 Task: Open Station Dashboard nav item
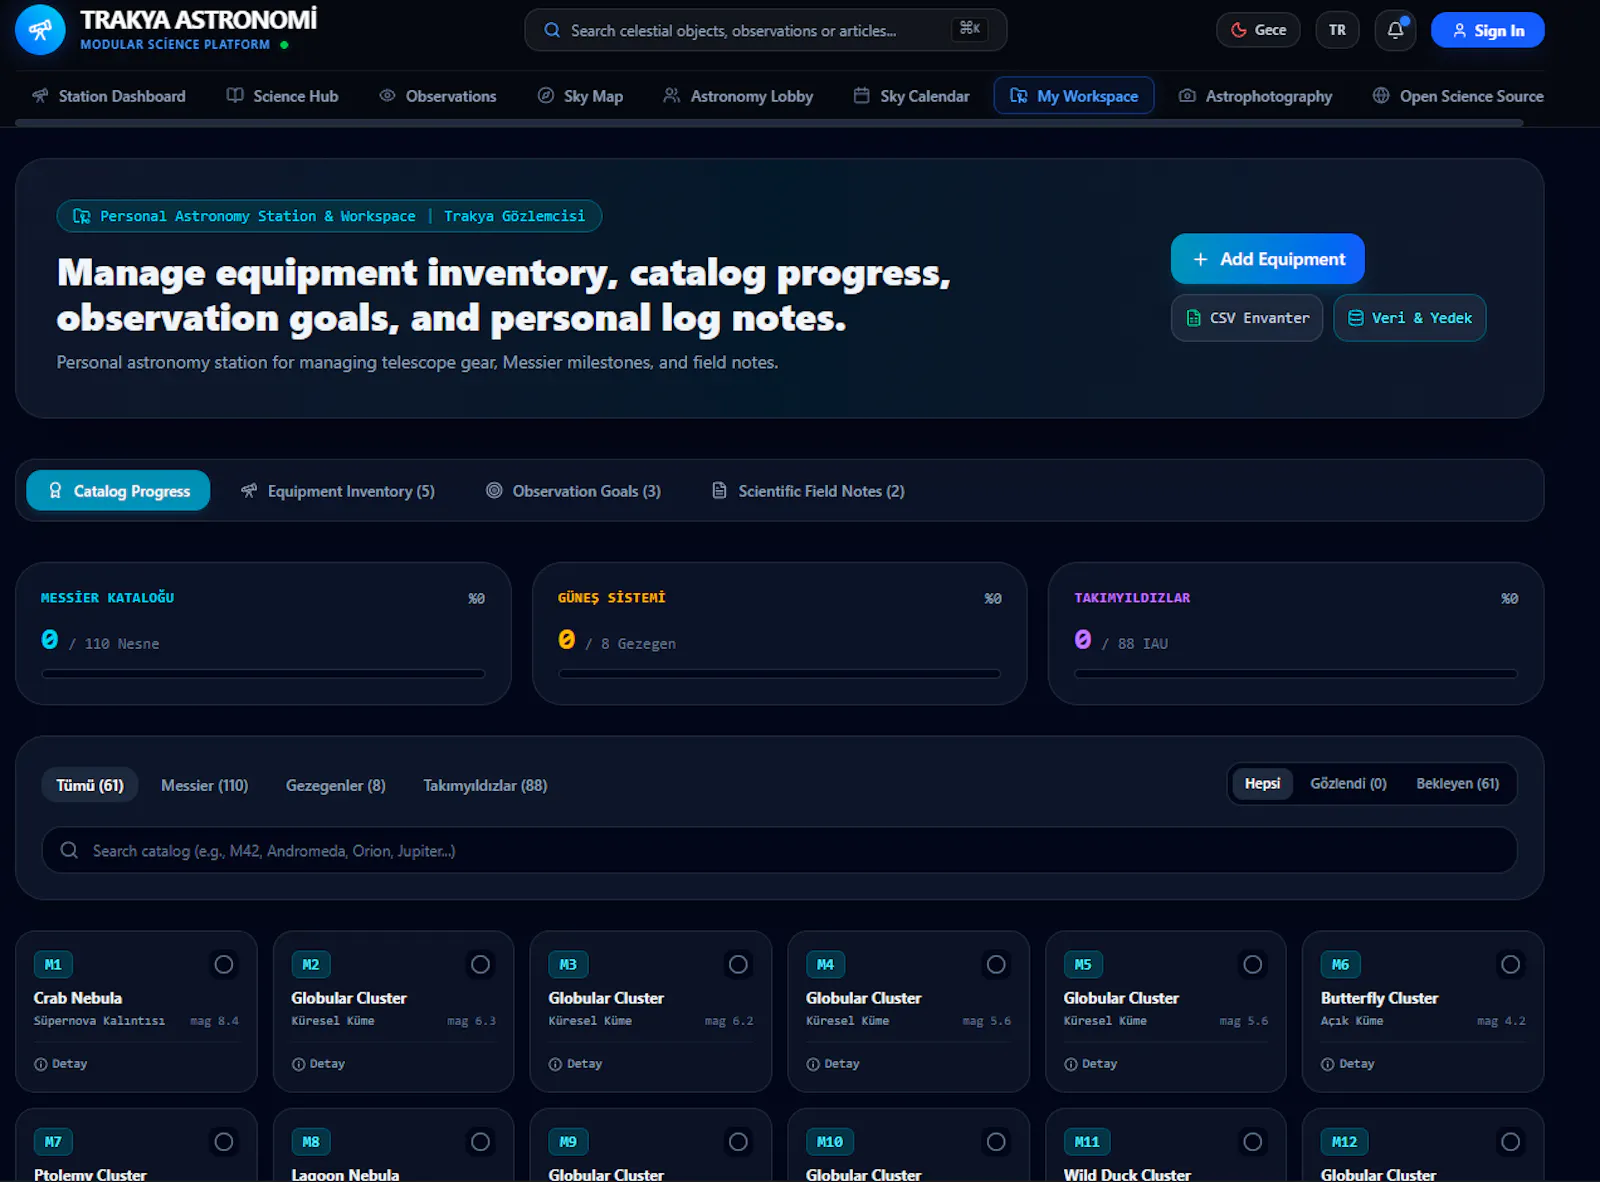pos(109,96)
